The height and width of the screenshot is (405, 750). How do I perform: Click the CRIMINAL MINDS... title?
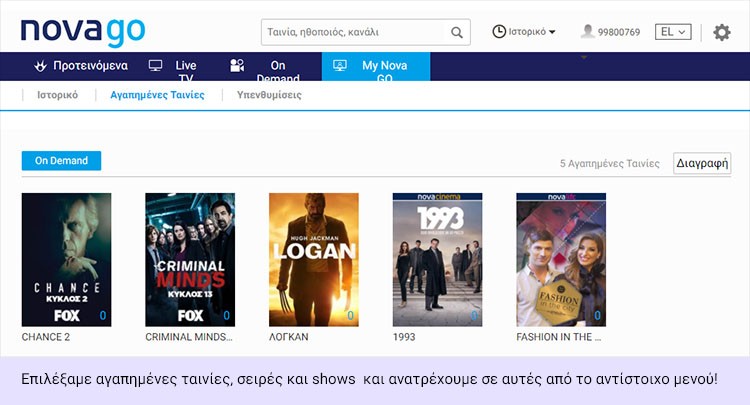pos(189,337)
